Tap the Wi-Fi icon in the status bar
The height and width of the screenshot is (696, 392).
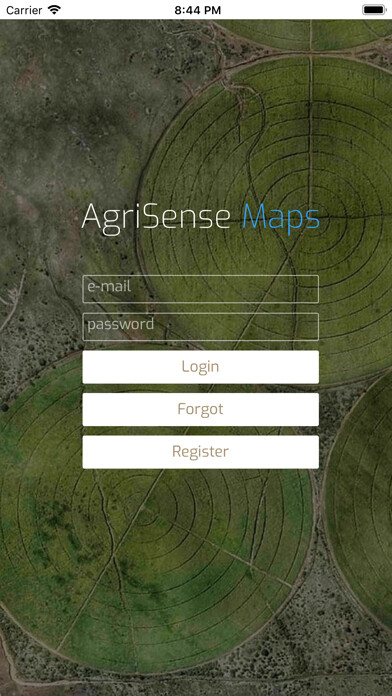coord(55,10)
